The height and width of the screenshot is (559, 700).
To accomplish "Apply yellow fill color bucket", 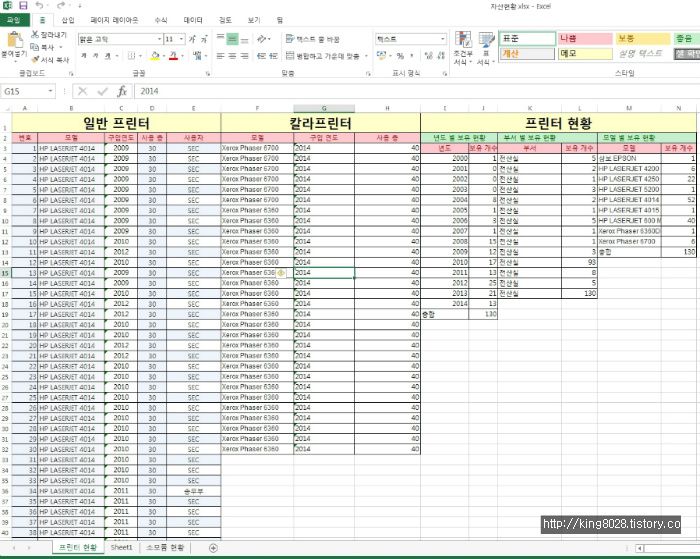I will coord(155,56).
